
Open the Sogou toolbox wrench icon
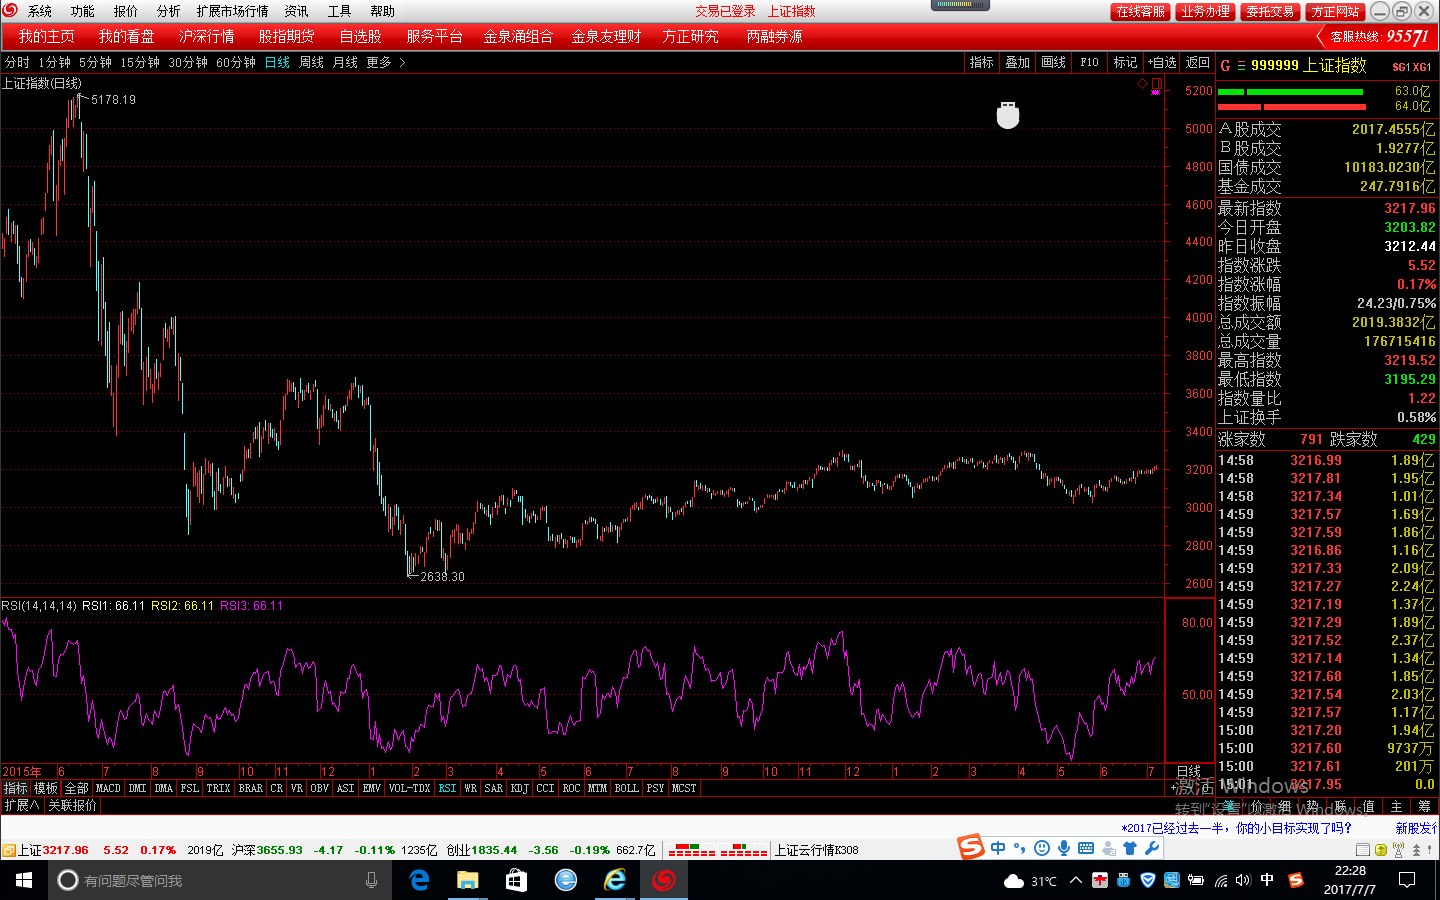pyautogui.click(x=1152, y=848)
